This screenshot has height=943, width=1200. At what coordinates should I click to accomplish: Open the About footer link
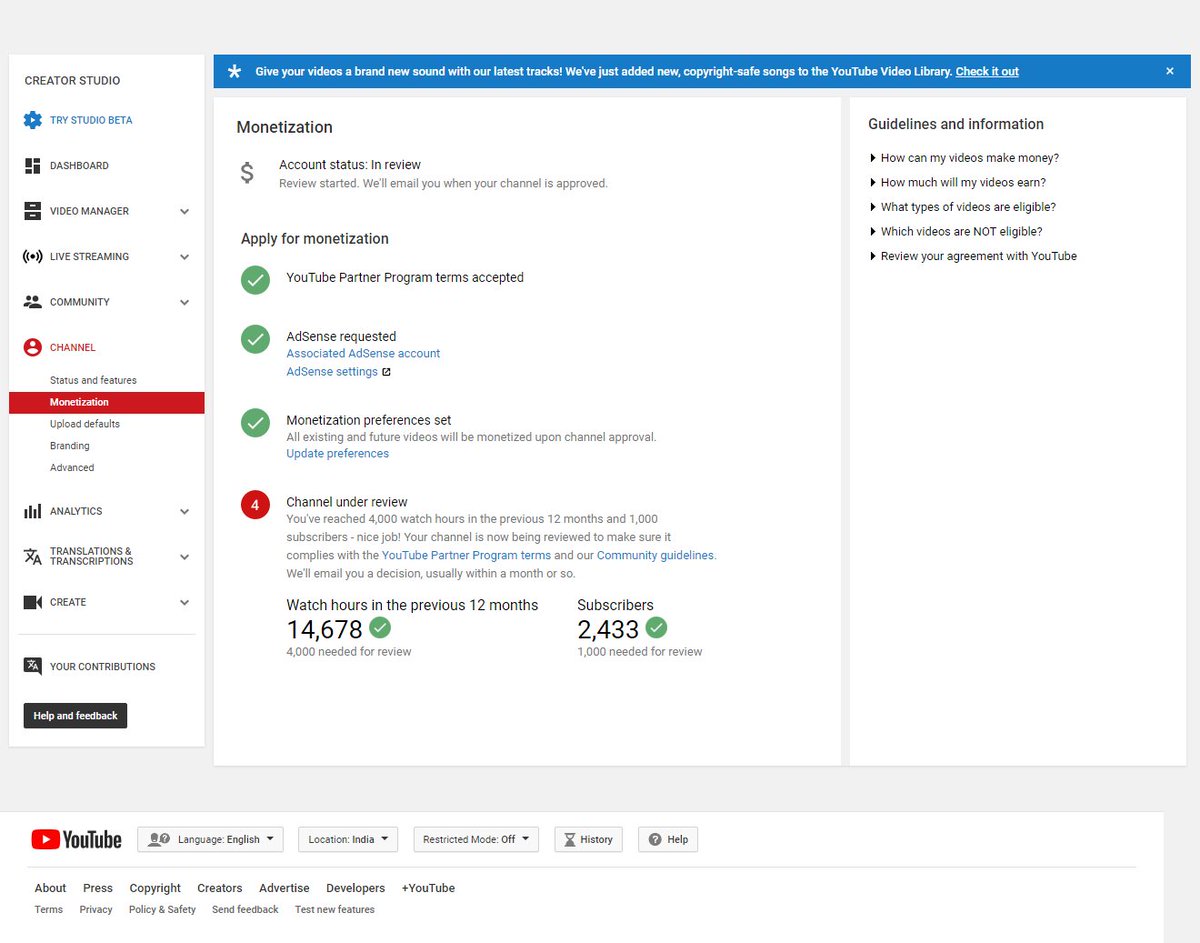pos(50,888)
